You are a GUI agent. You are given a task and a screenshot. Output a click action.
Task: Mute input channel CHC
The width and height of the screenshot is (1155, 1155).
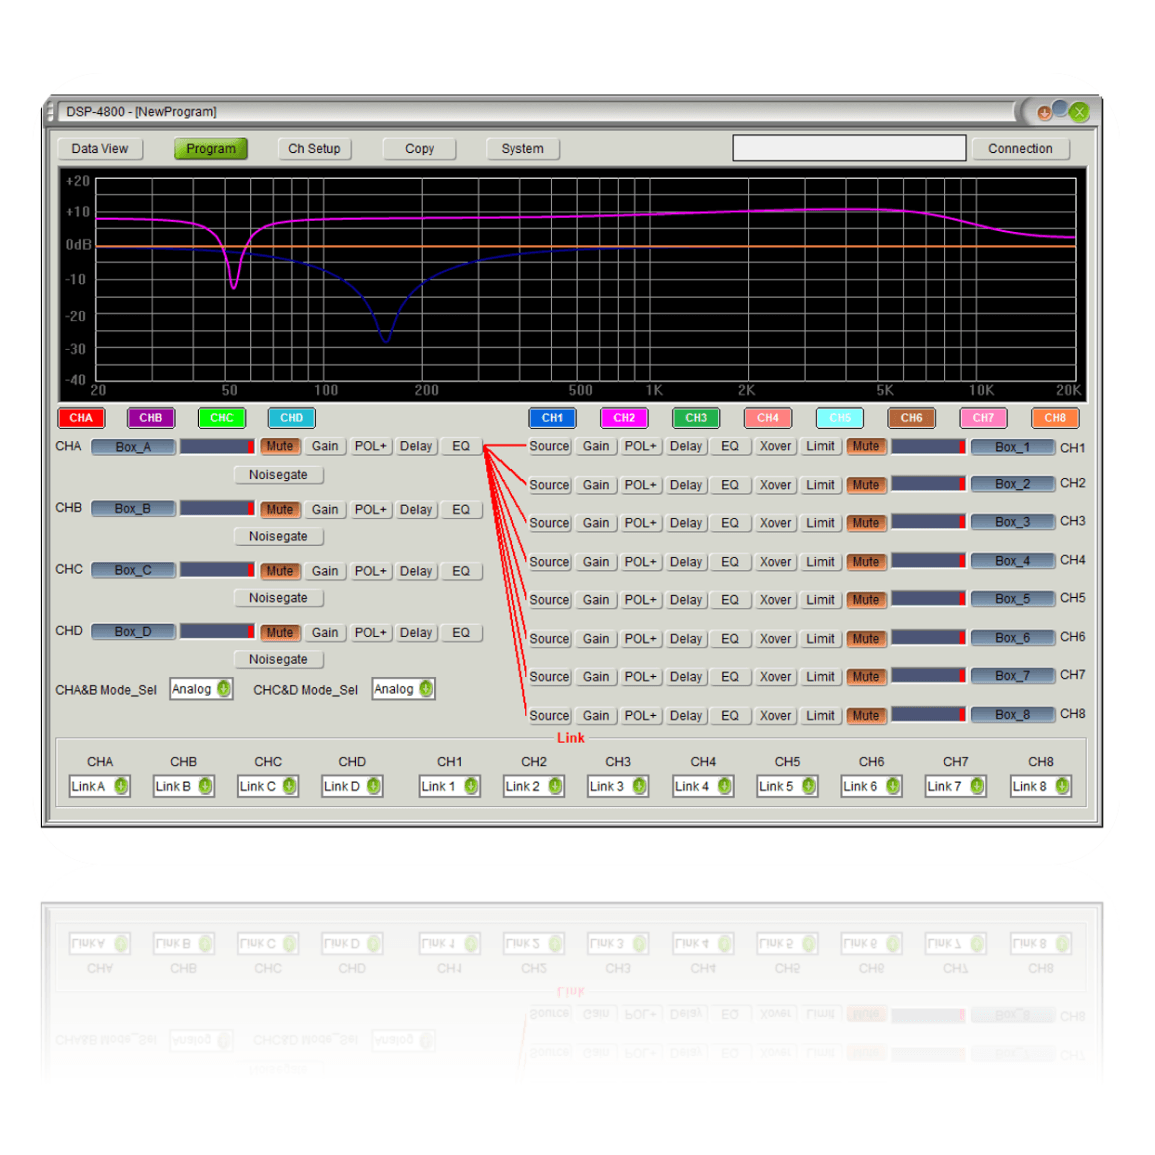point(280,571)
